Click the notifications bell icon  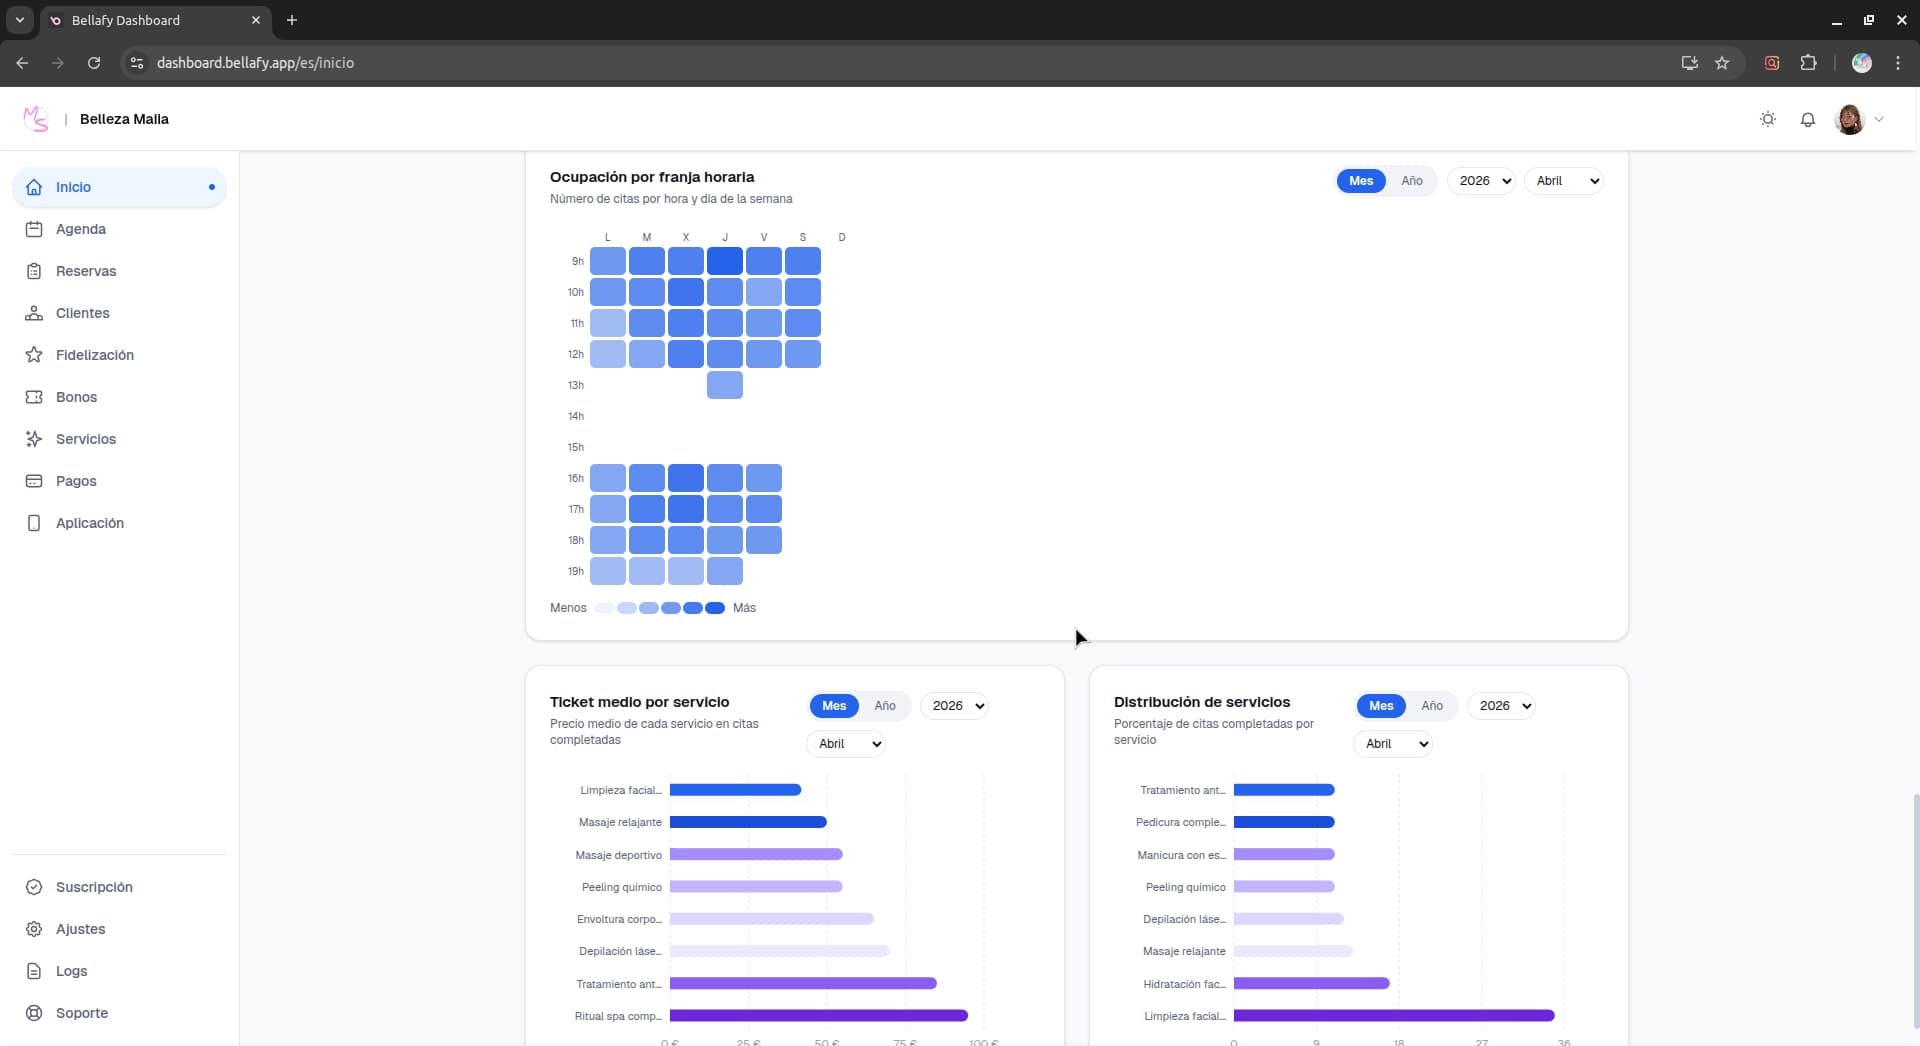(1808, 119)
